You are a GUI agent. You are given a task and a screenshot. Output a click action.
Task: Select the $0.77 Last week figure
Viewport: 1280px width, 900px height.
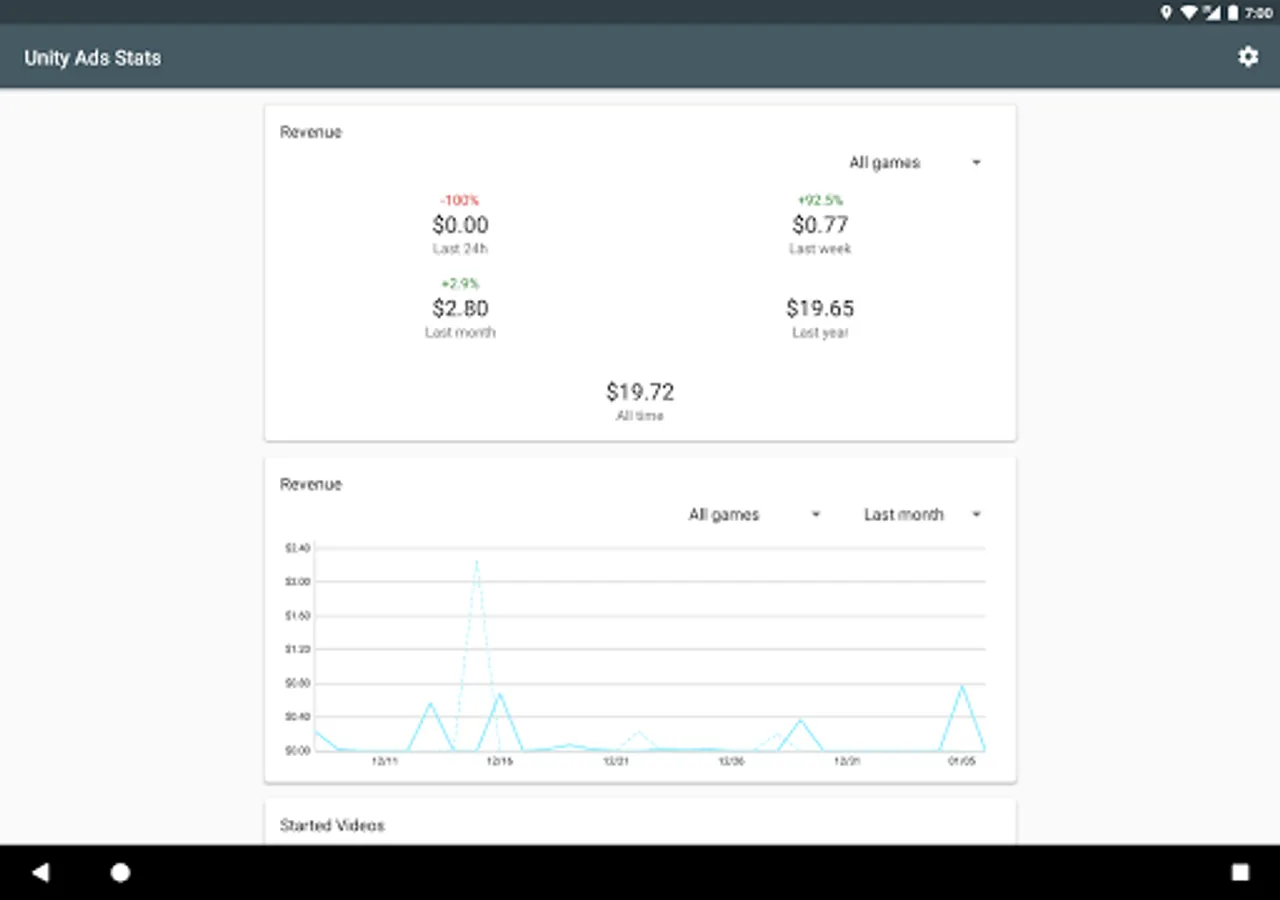pyautogui.click(x=820, y=225)
